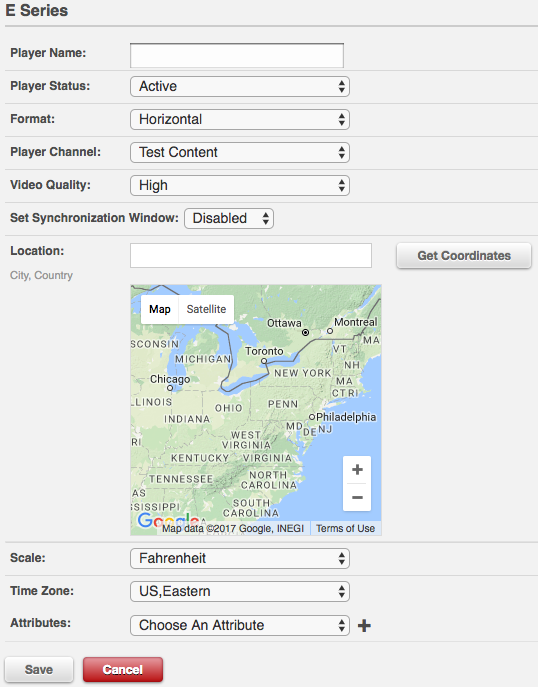Click the Ottawa marker on the map
This screenshot has height=687, width=538.
[x=305, y=333]
